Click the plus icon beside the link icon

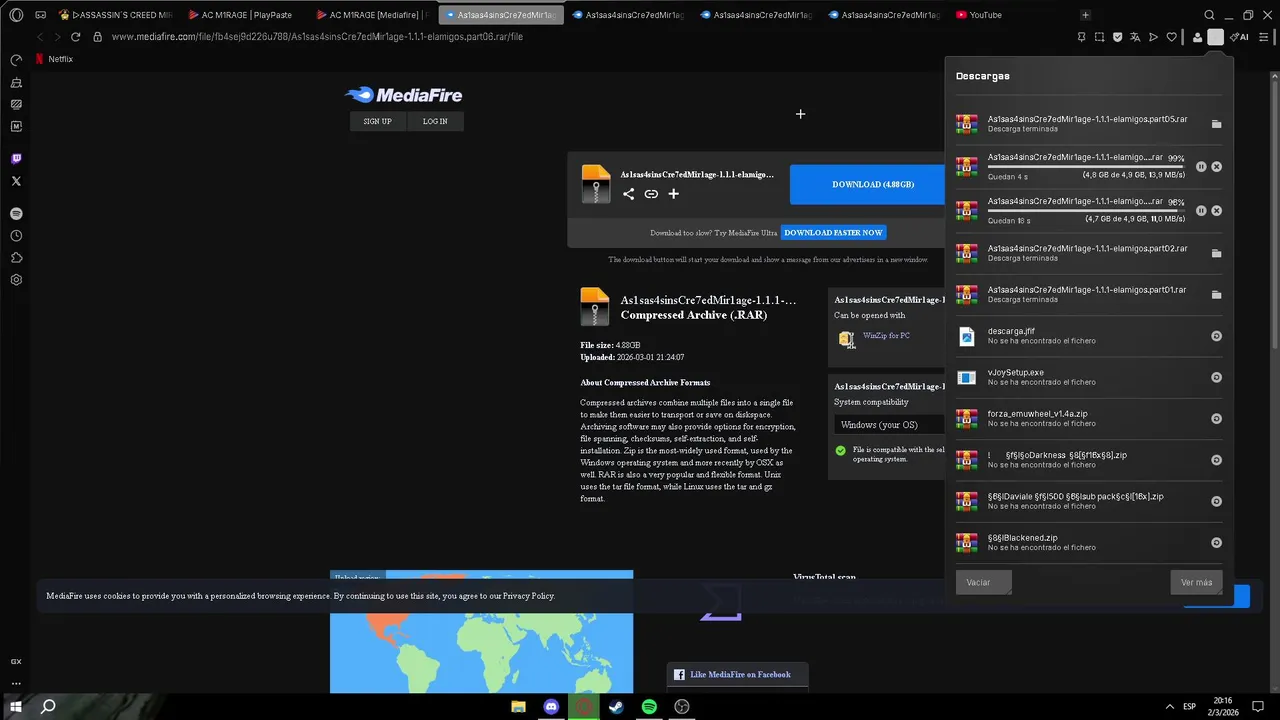click(x=673, y=194)
